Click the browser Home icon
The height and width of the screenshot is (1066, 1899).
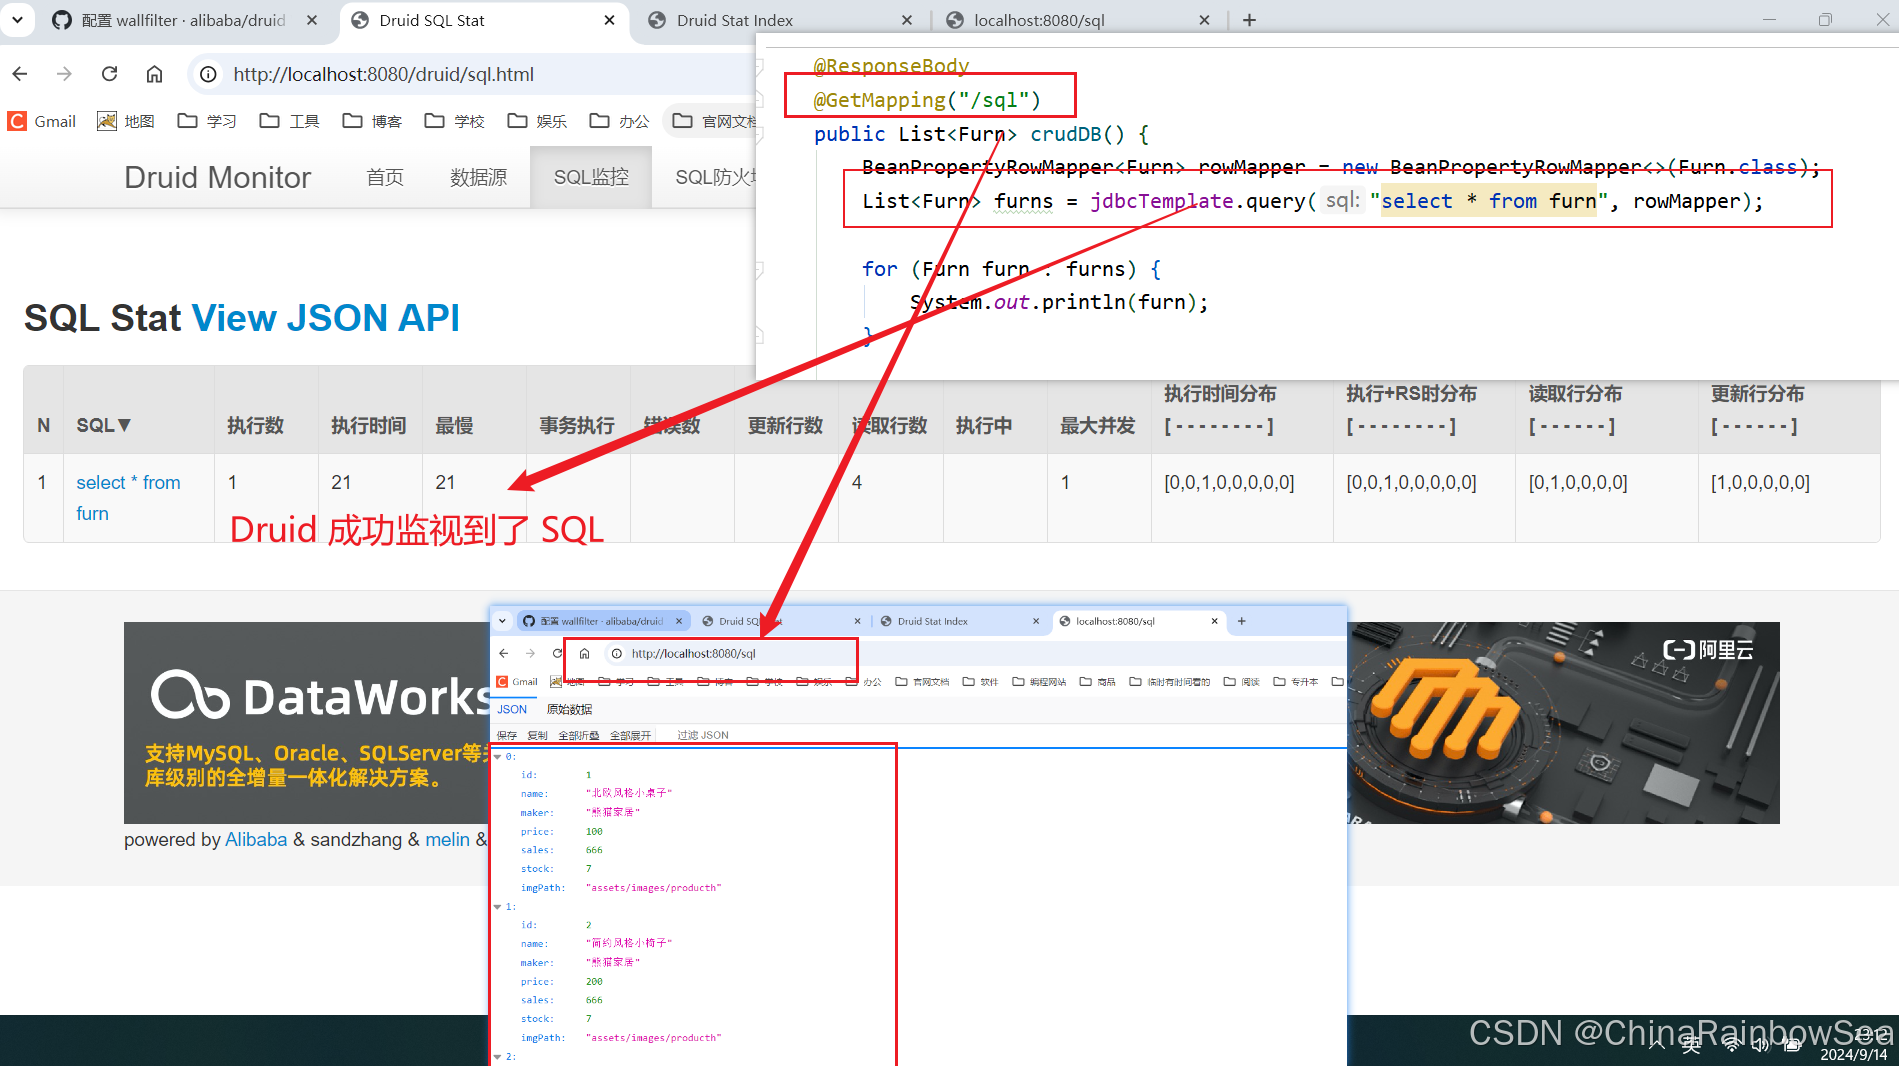click(155, 73)
